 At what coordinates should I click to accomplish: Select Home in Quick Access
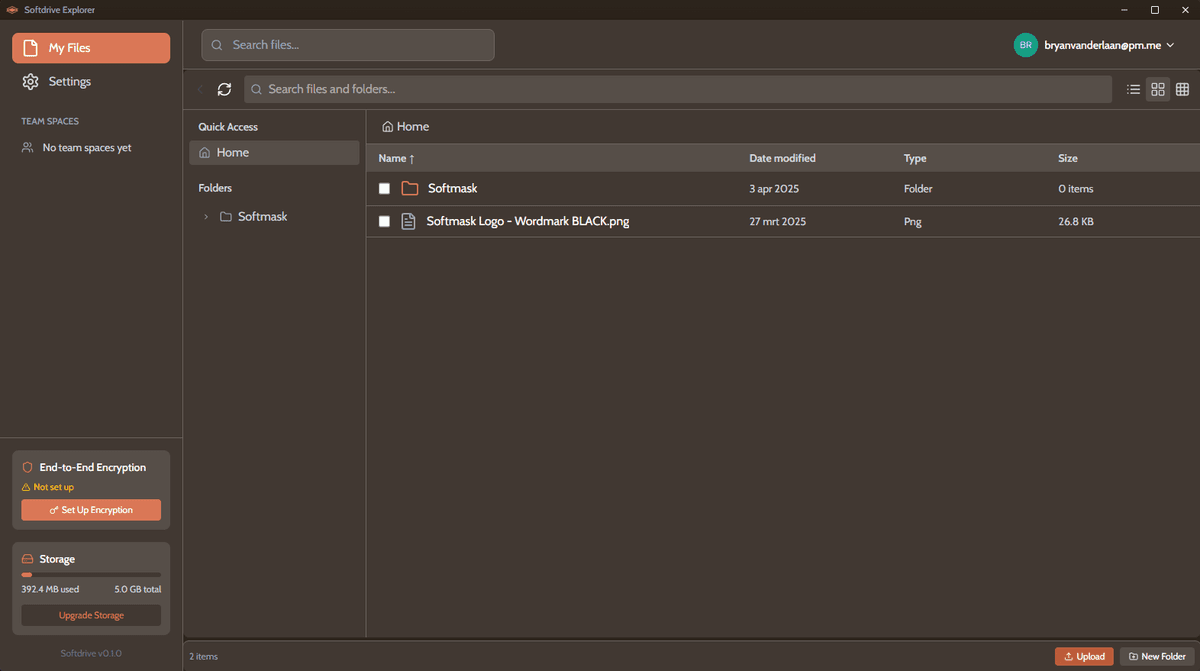pos(274,152)
